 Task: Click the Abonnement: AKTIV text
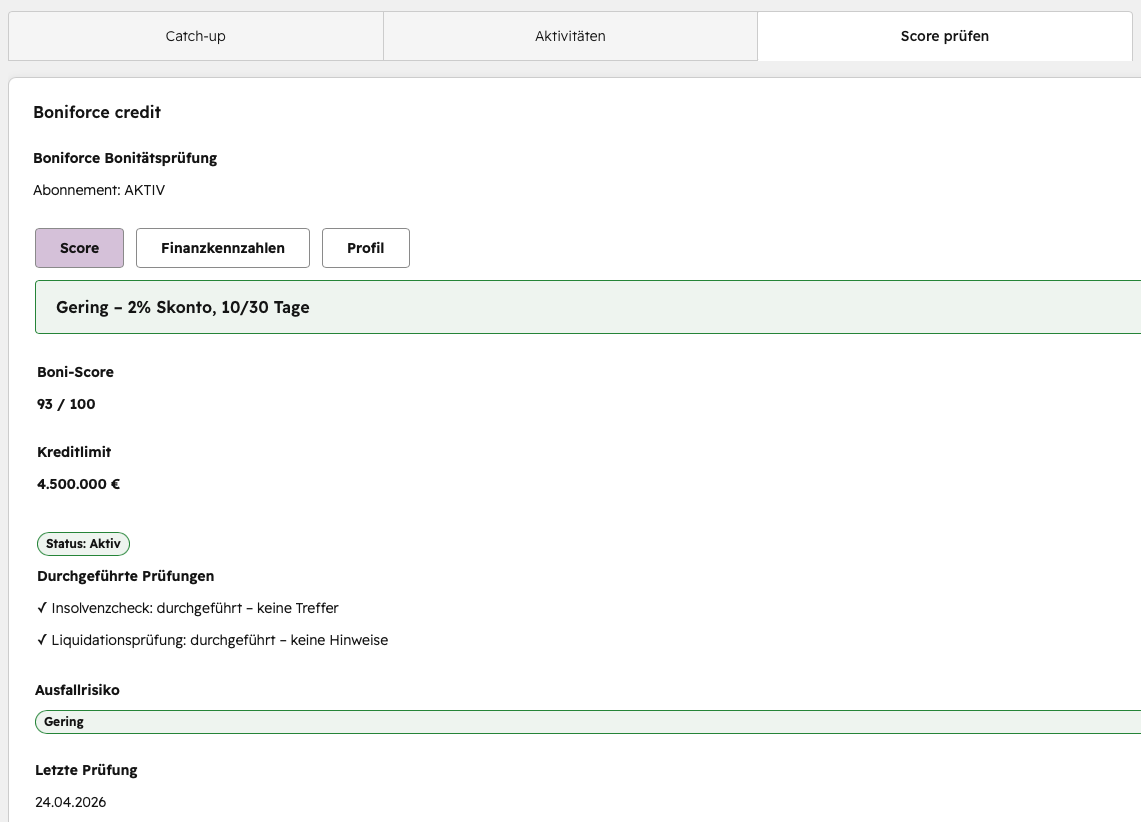click(99, 190)
